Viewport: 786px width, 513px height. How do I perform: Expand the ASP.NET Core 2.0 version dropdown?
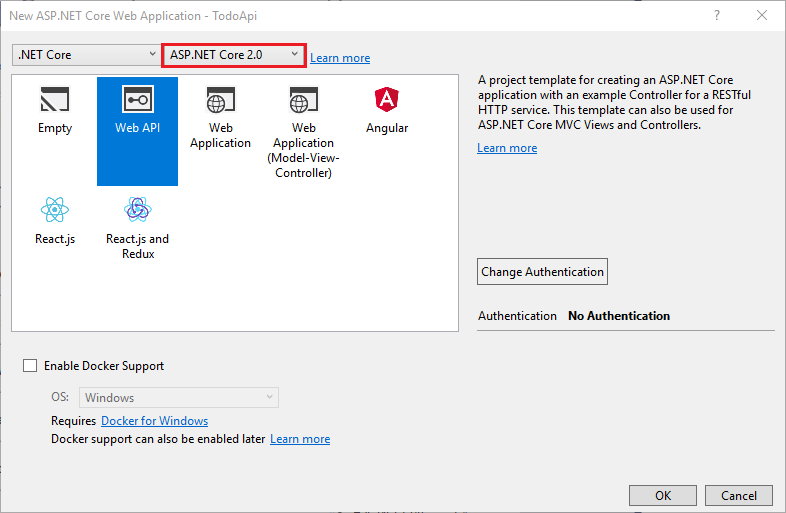tap(233, 55)
